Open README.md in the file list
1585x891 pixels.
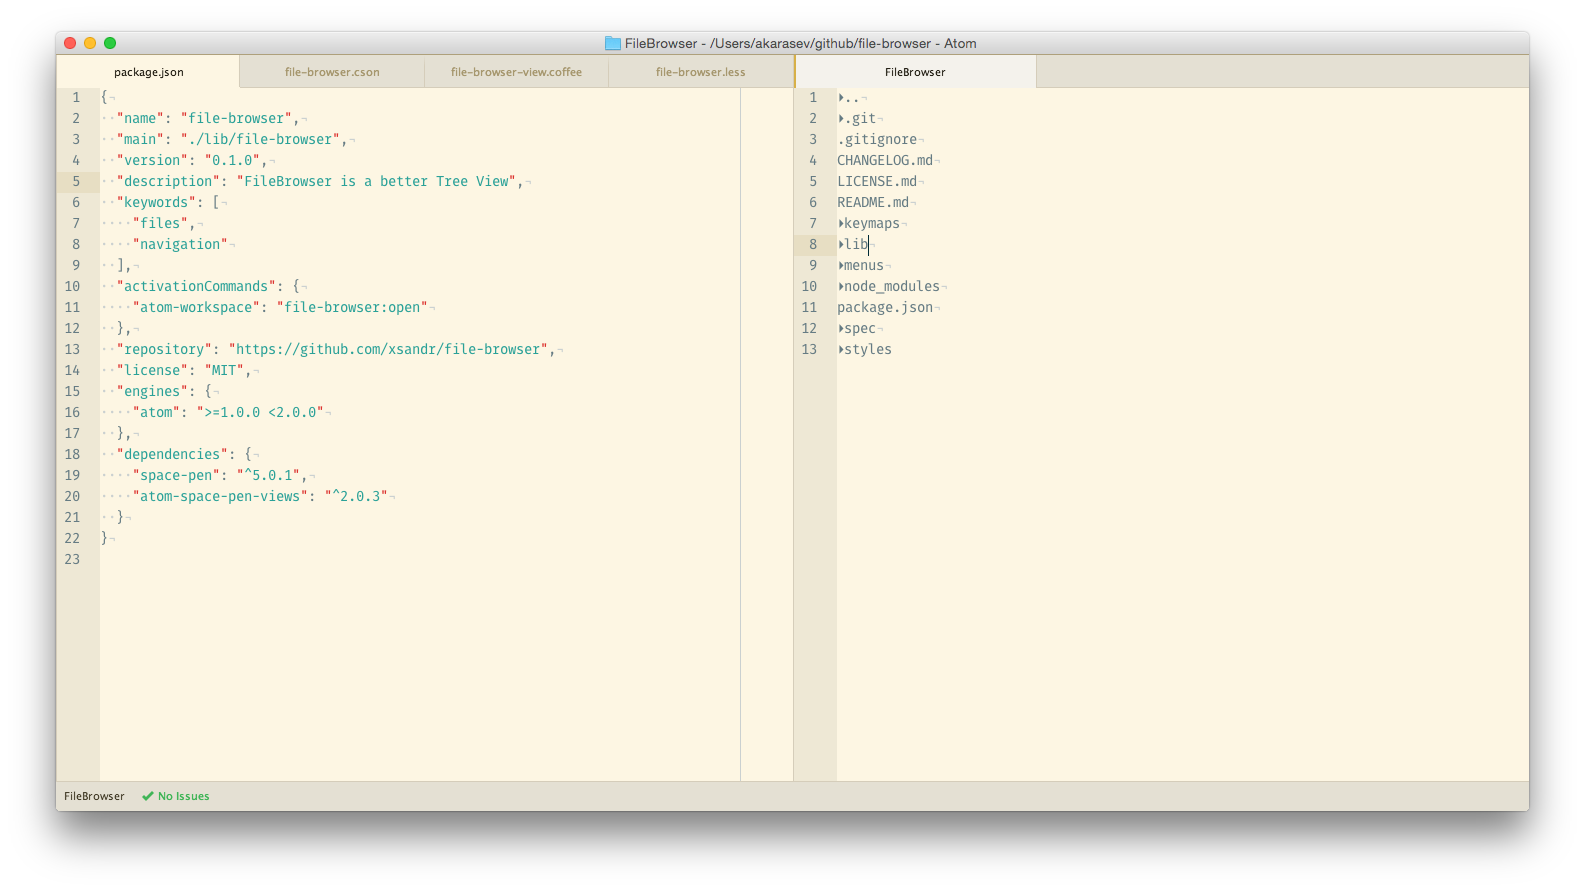873,202
